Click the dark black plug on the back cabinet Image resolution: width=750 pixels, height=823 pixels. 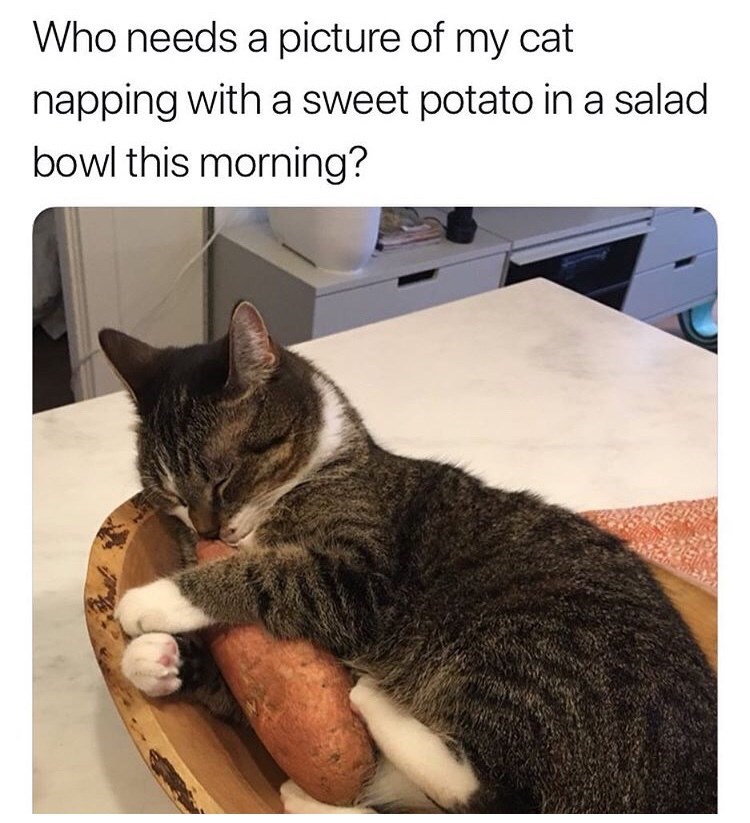click(x=459, y=224)
